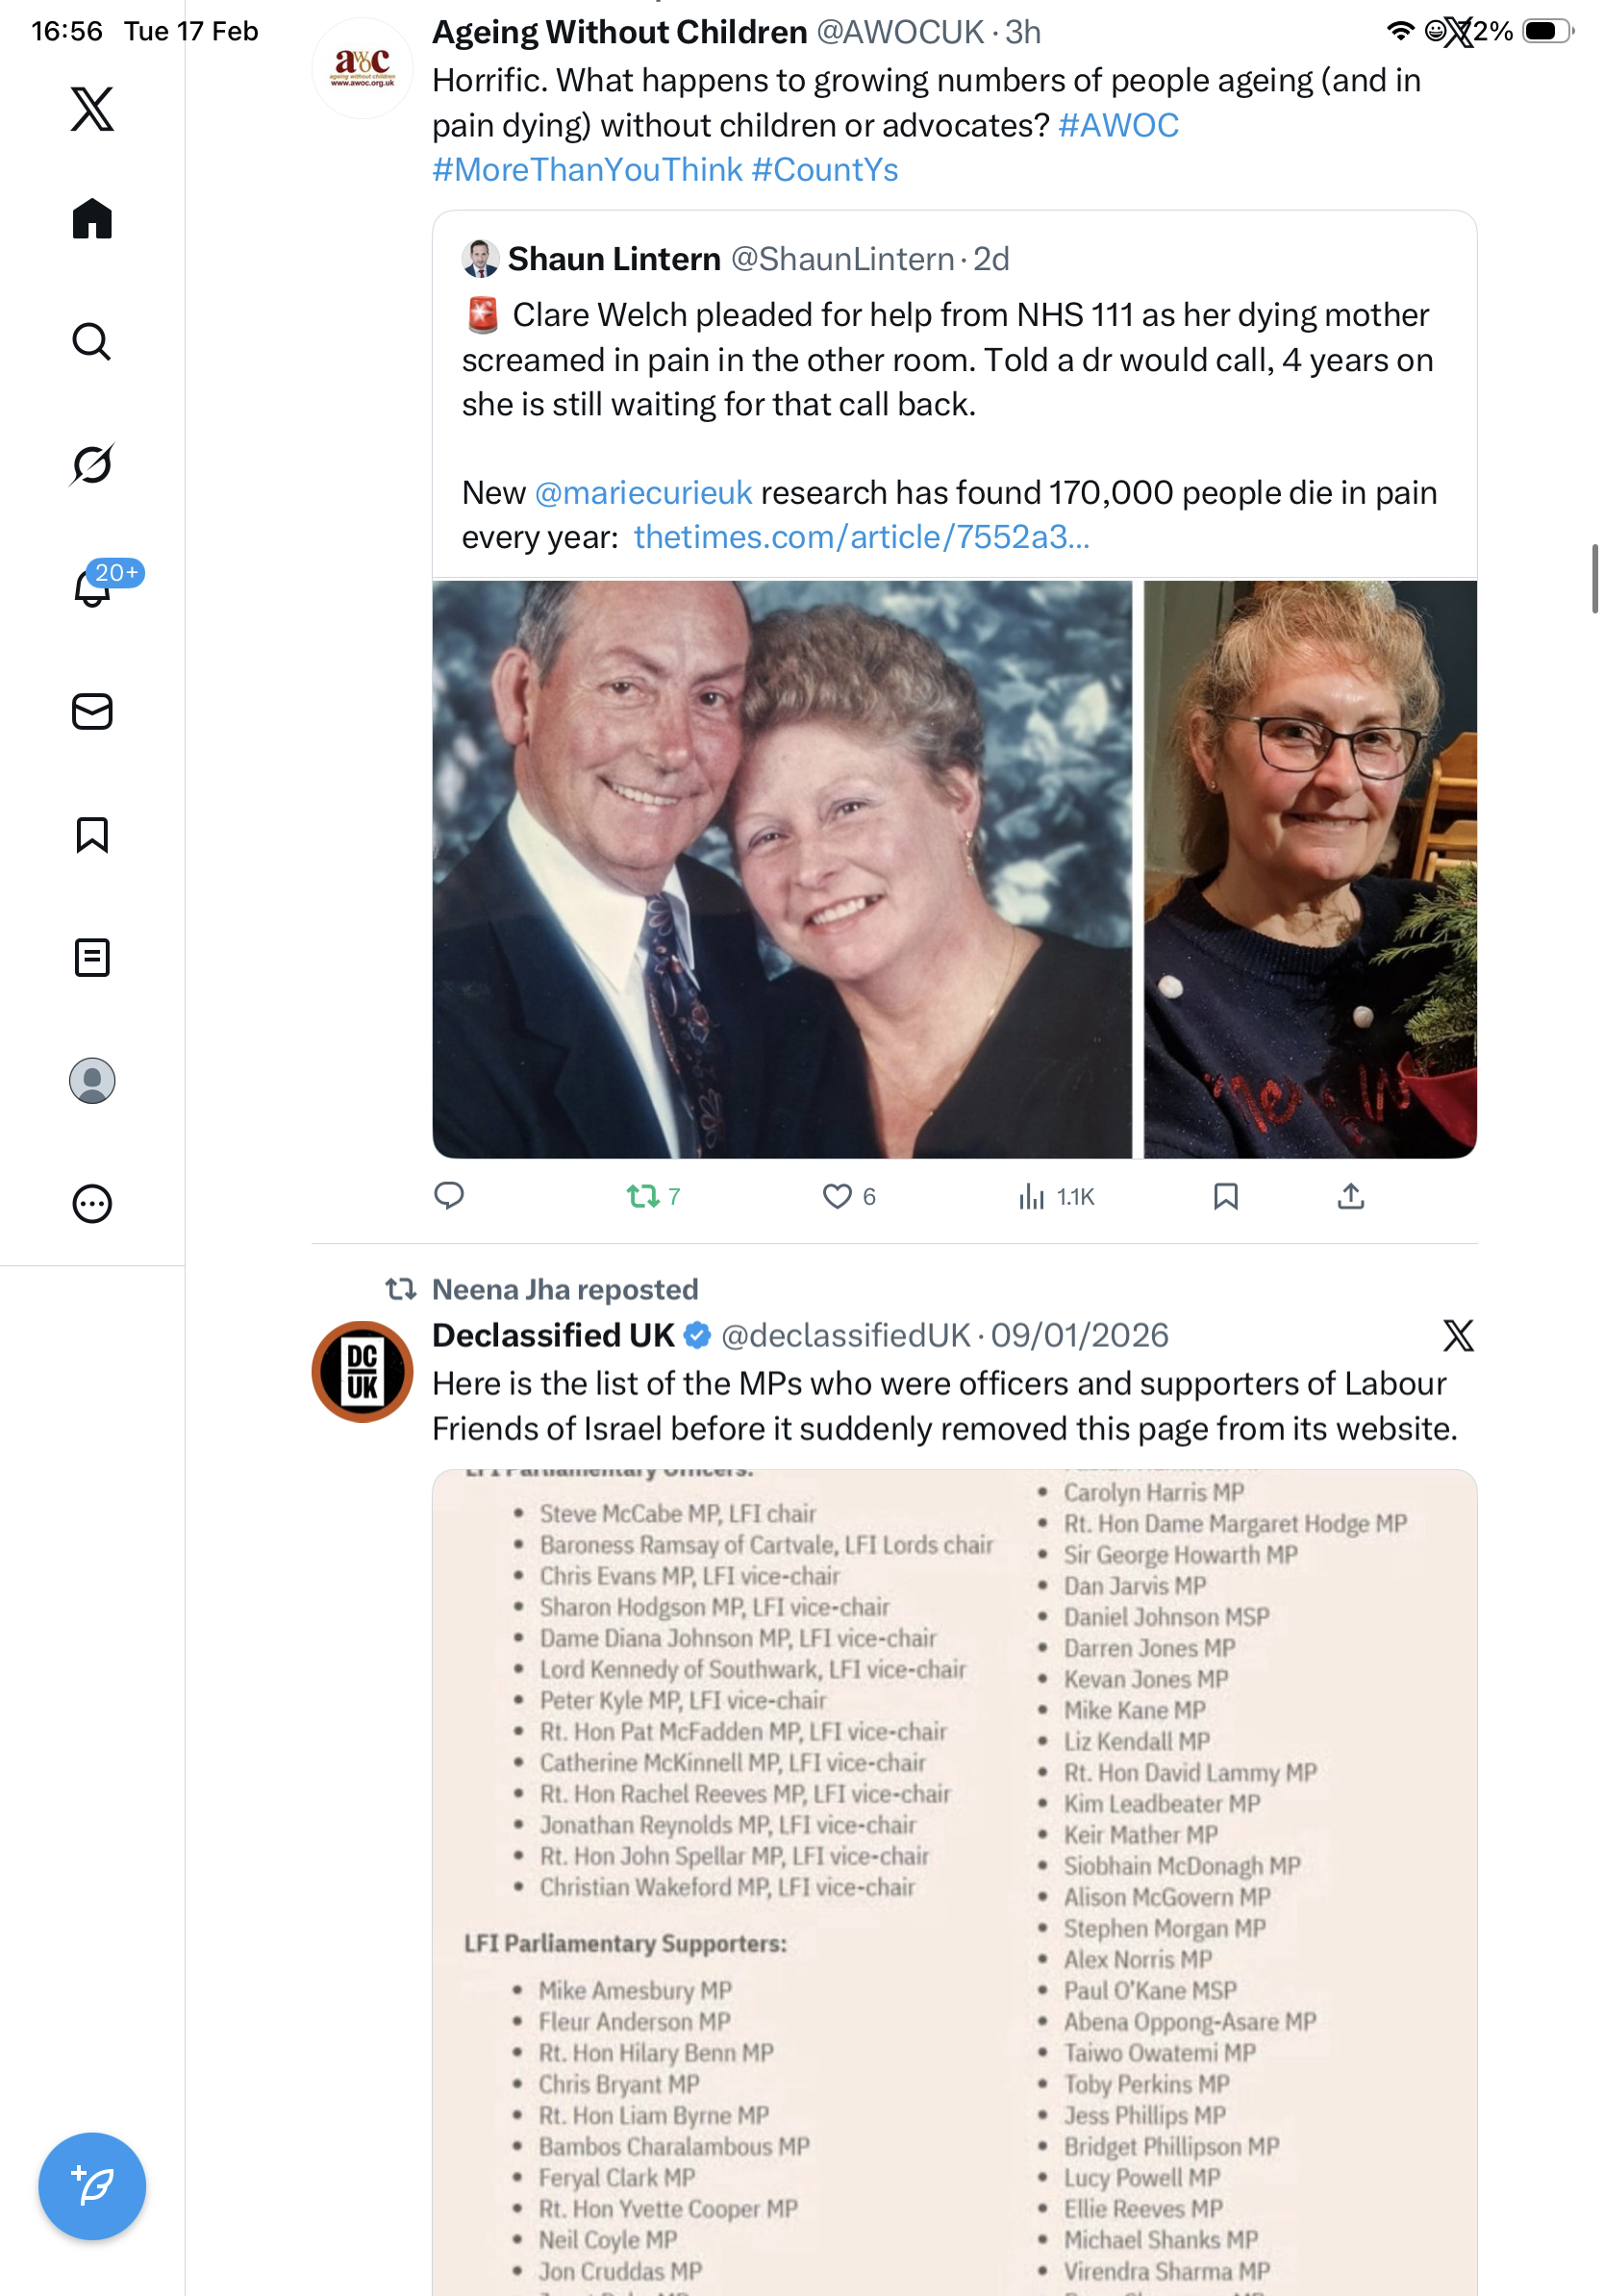The image size is (1604, 2296).
Task: Open Notifications bell with 20+ badge
Action: tap(92, 588)
